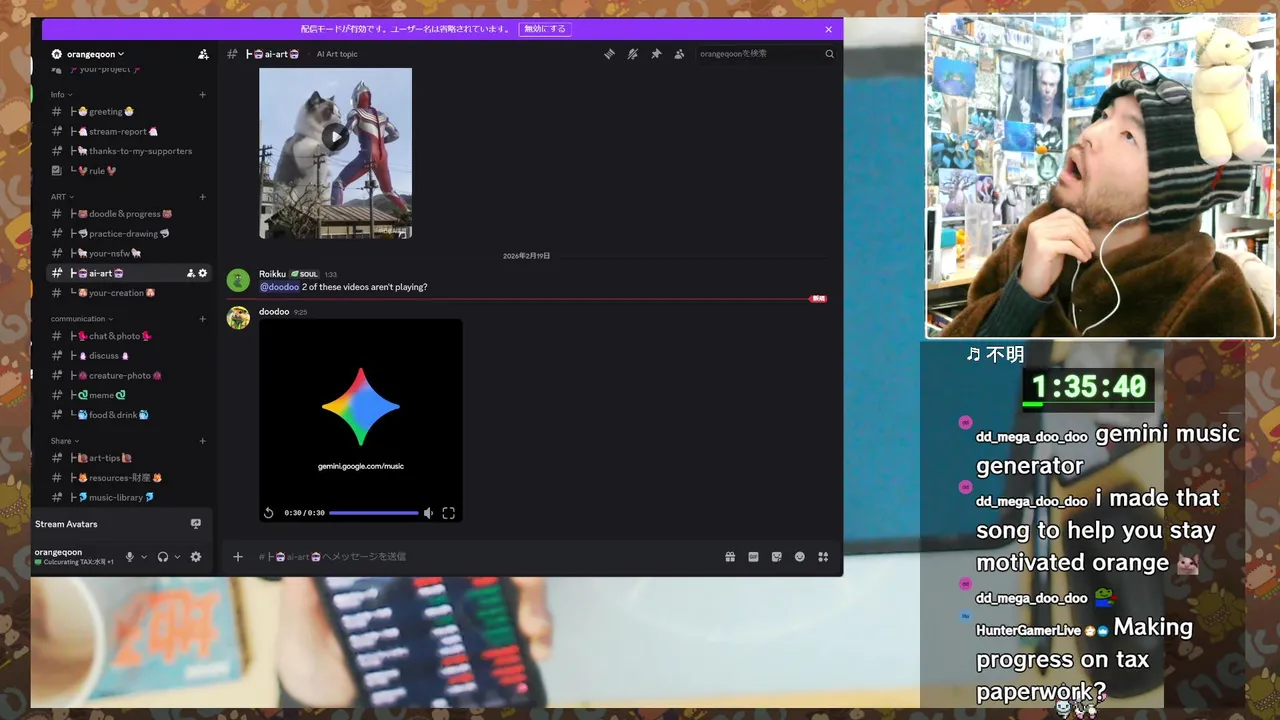Viewport: 1280px width, 720px height.
Task: Play the cat and Ultraman video
Action: coord(335,137)
